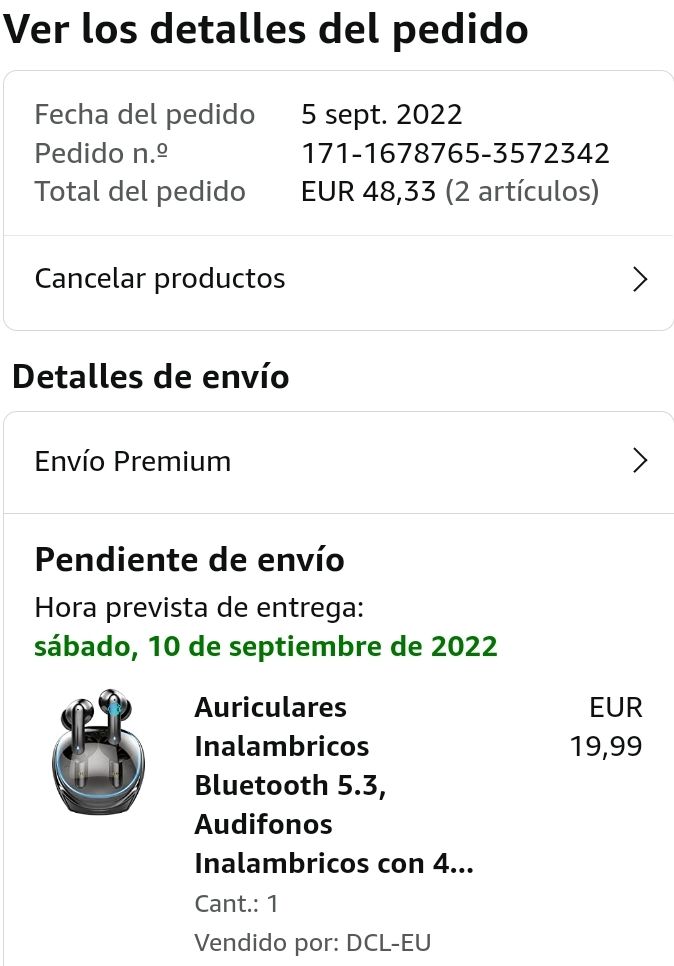Click the green delivery date sábado 10 de septiembre

(265, 646)
